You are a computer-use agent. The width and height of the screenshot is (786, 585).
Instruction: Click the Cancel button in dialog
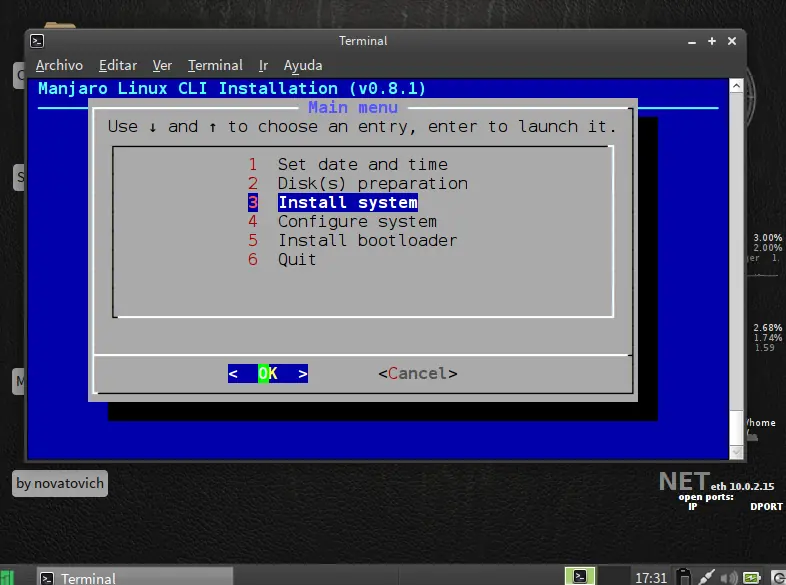[418, 373]
